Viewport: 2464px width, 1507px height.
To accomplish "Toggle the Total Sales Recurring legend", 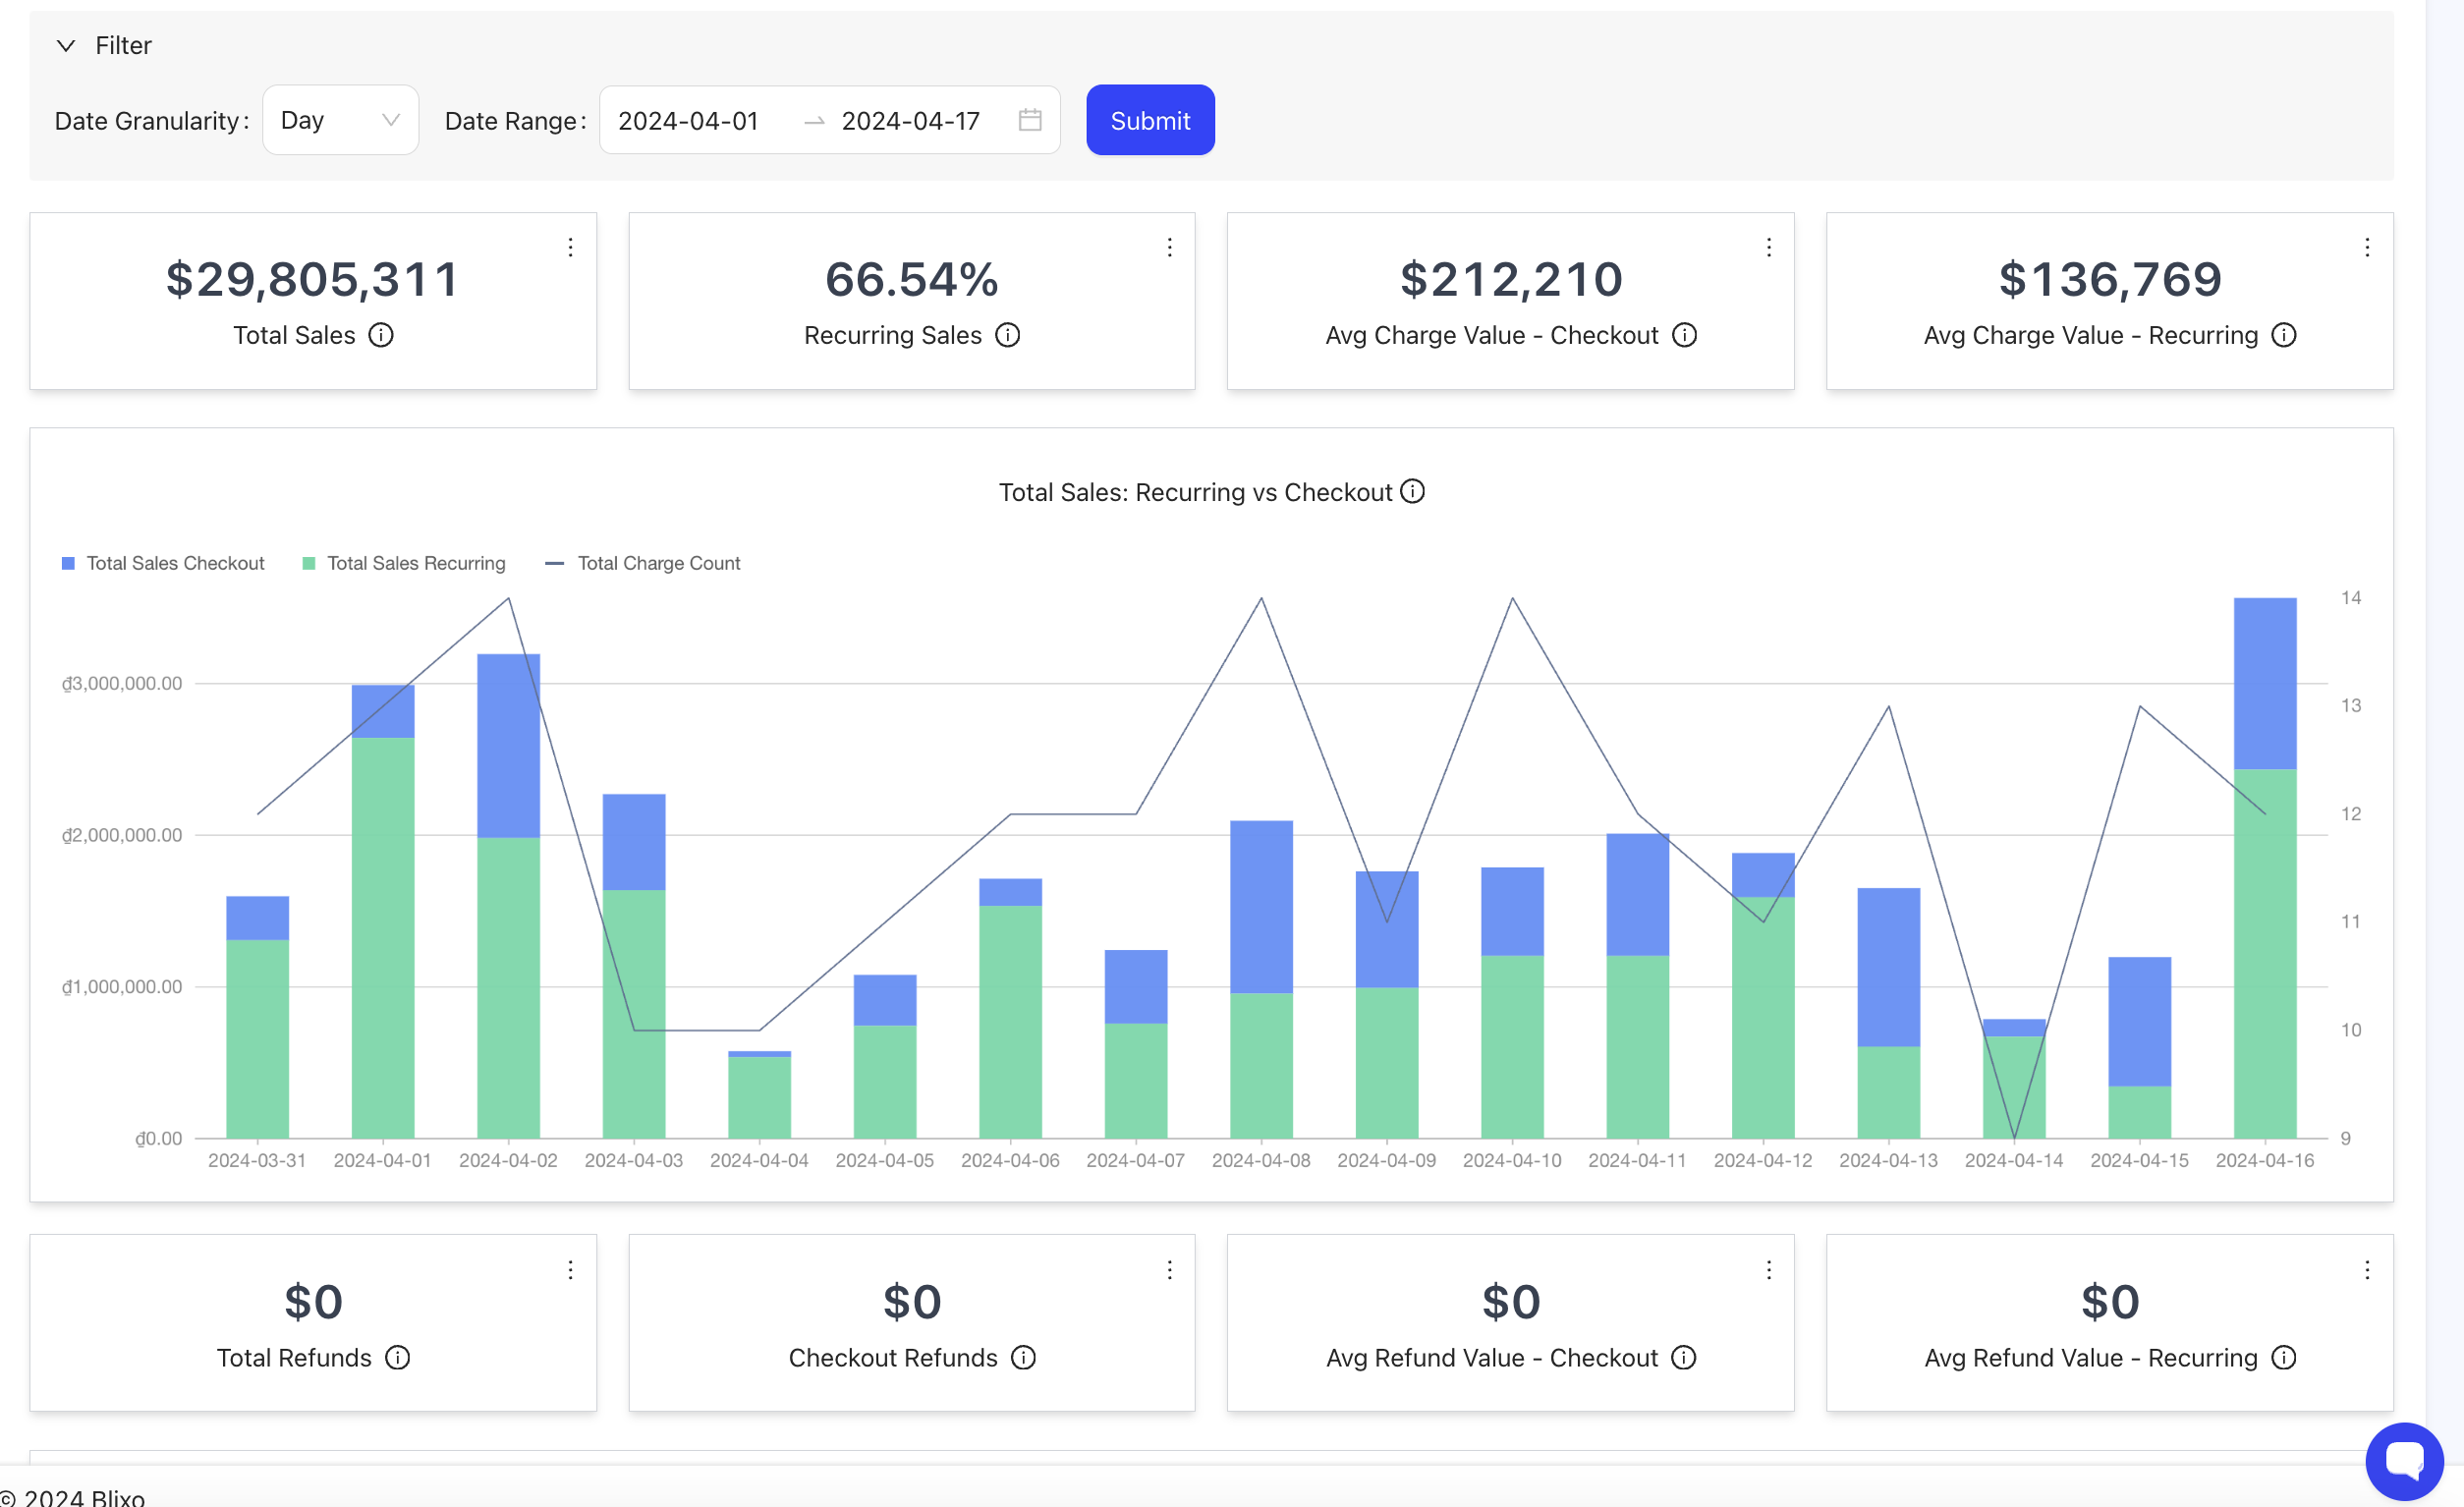I will click(404, 562).
